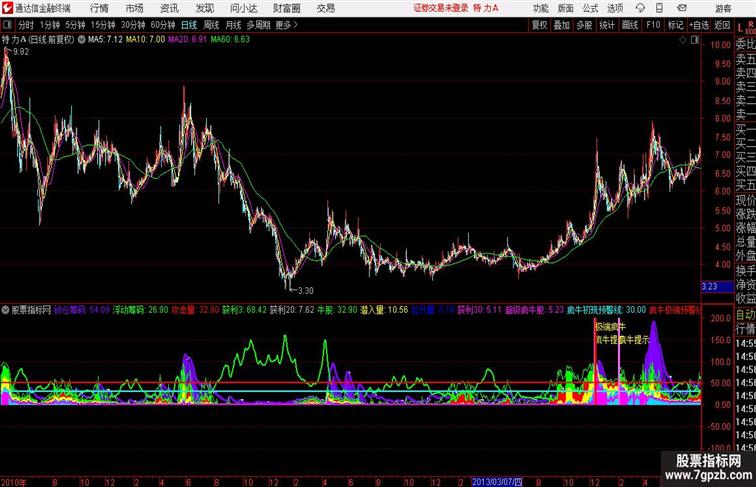
Task: Open the 发现 menu
Action: pyautogui.click(x=204, y=8)
